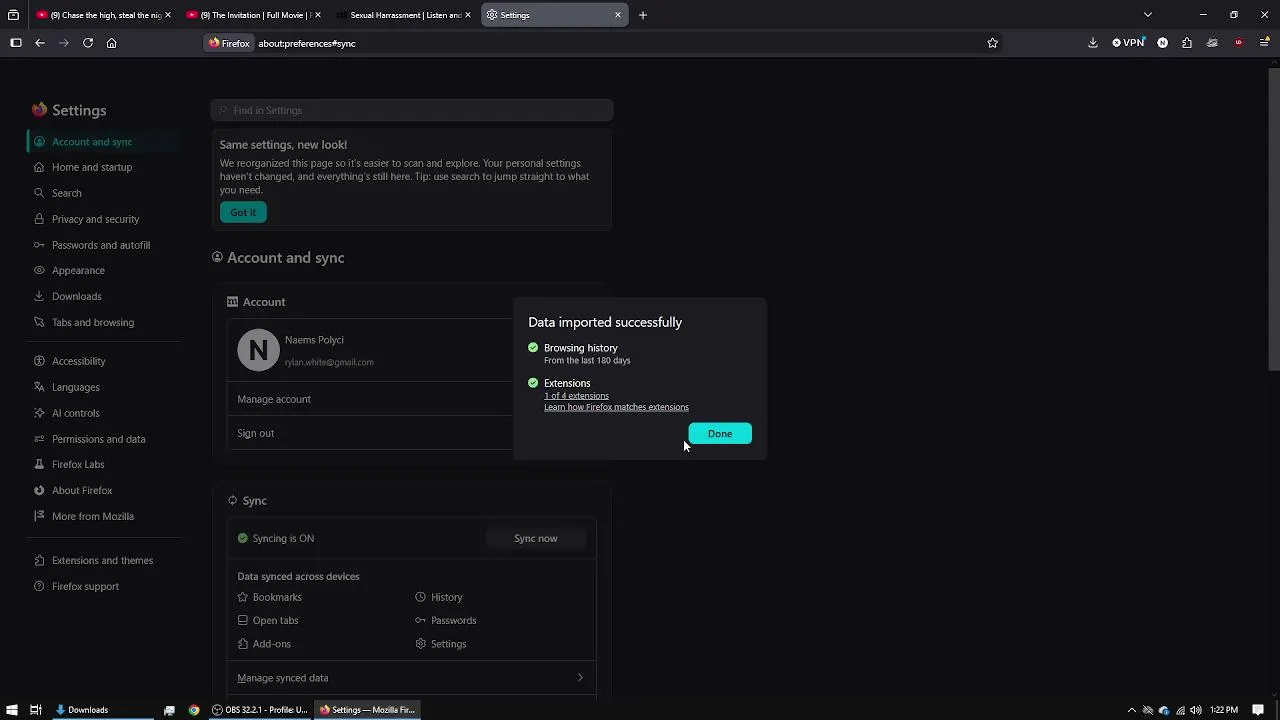Click the Home toolbar icon

click(x=112, y=43)
